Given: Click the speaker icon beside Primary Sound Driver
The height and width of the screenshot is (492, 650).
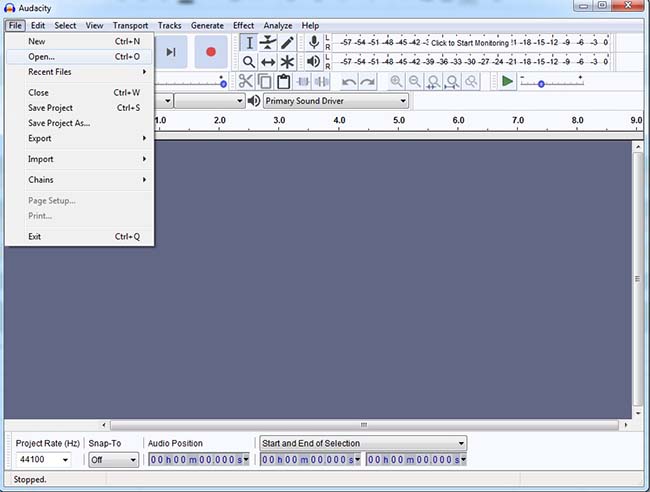Looking at the screenshot, I should pos(254,101).
